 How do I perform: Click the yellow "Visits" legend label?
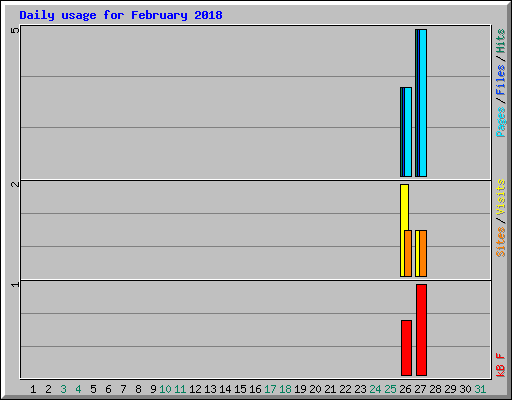tap(500, 197)
